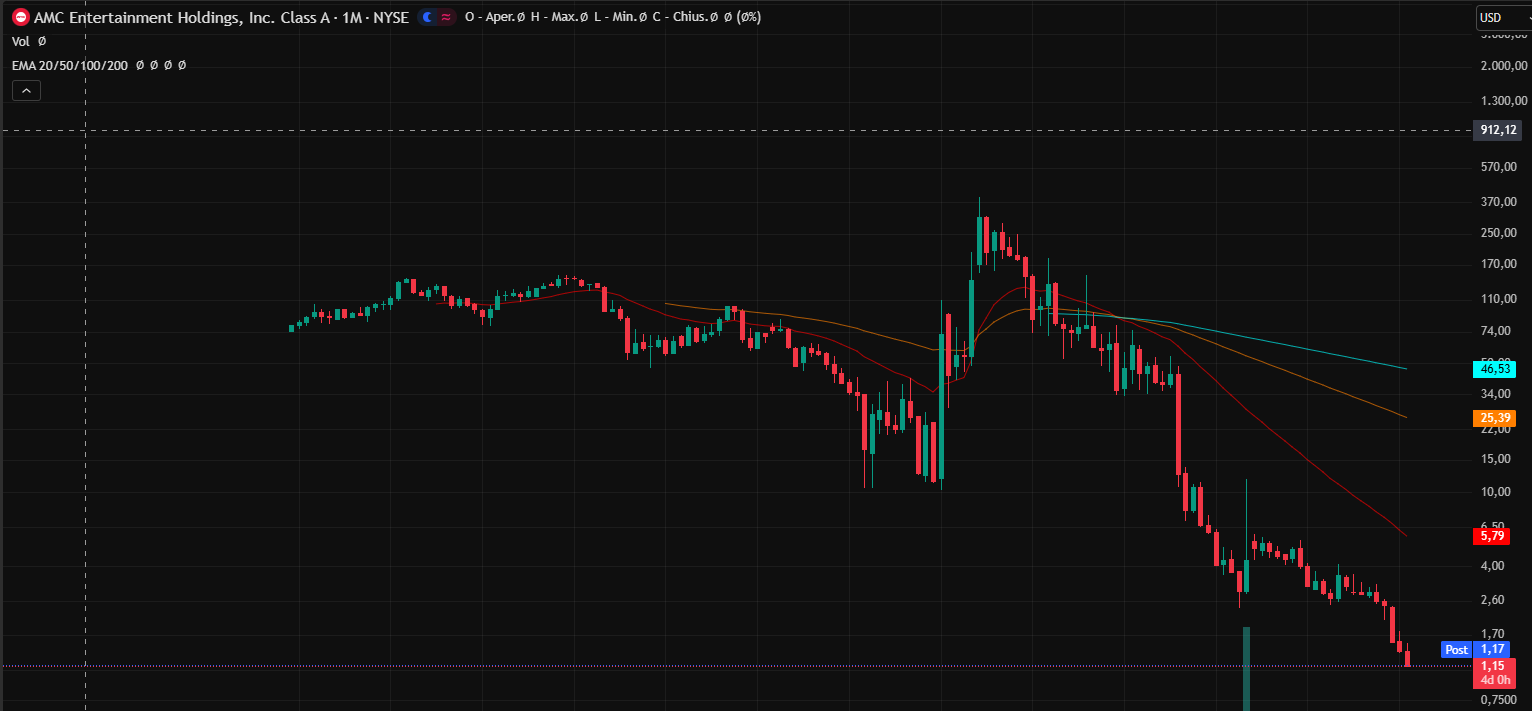The height and width of the screenshot is (711, 1532).
Task: Click the 370,00 price axis label
Action: (x=1499, y=201)
